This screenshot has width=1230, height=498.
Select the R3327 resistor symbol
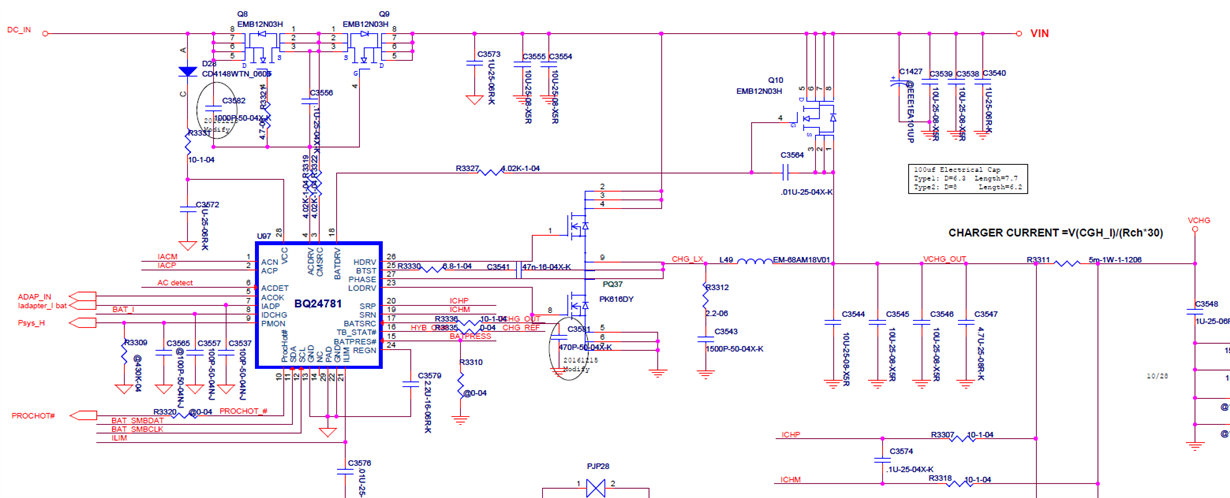point(490,172)
